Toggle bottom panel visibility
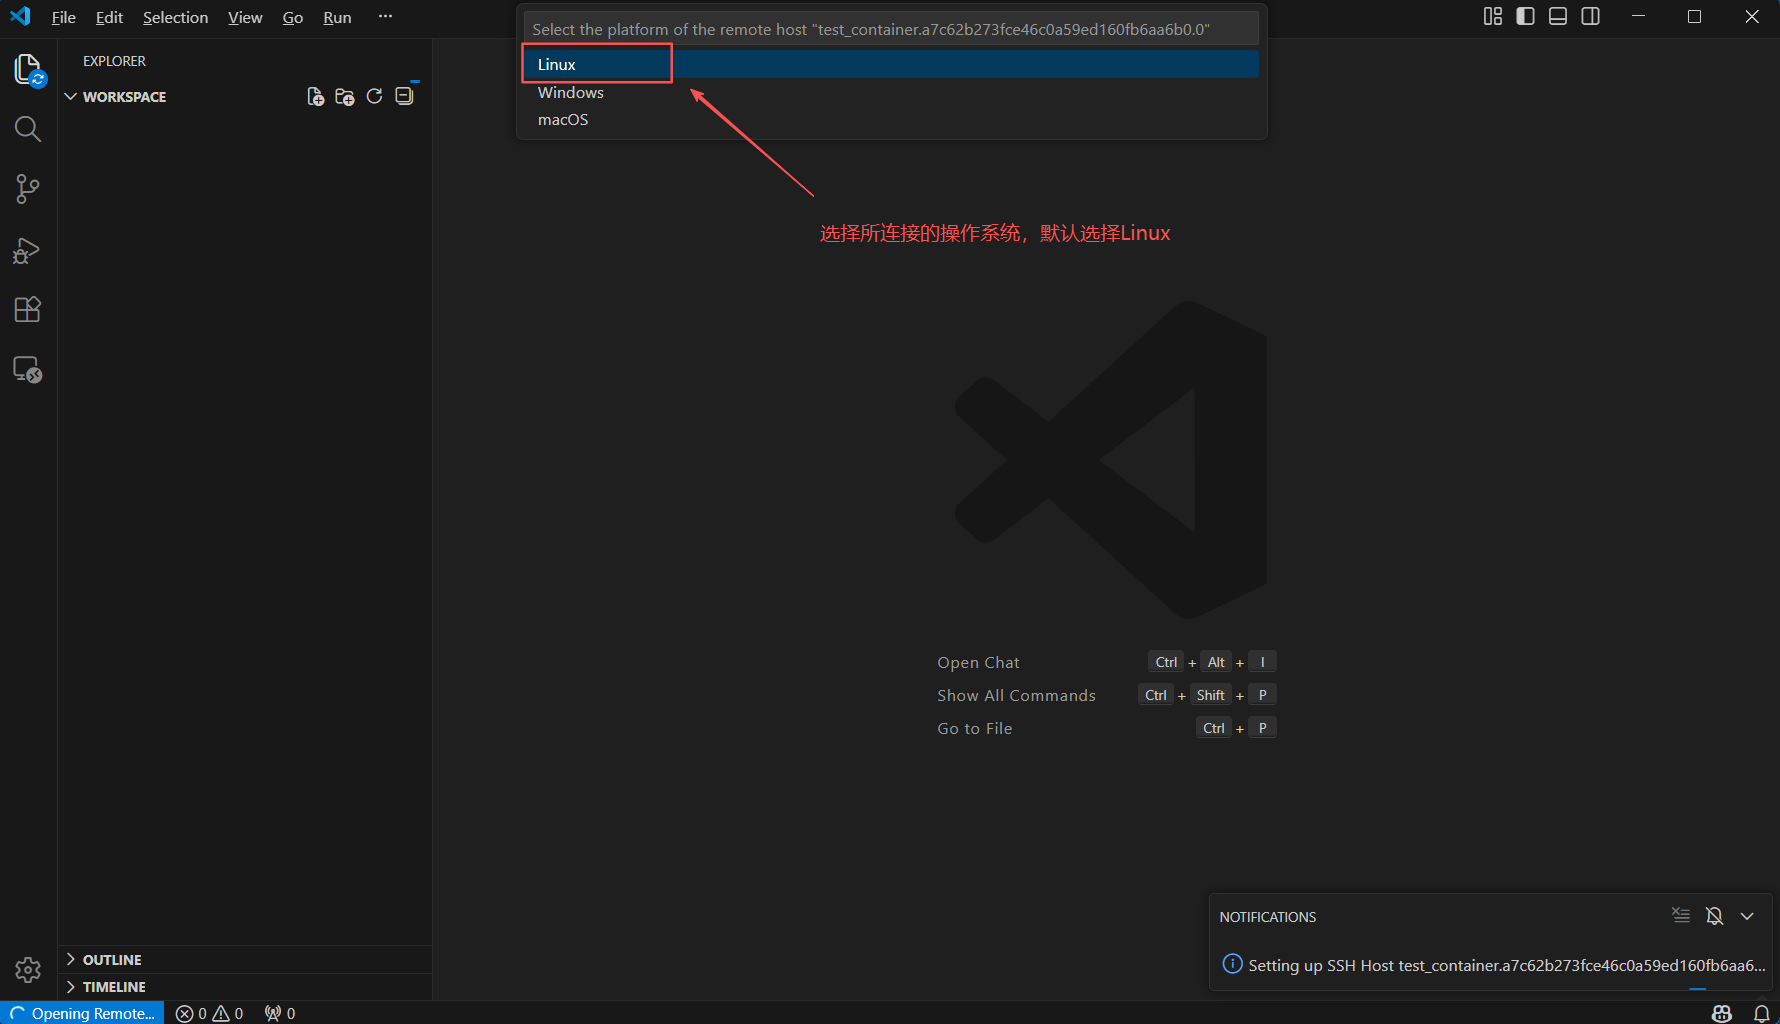 (1558, 16)
